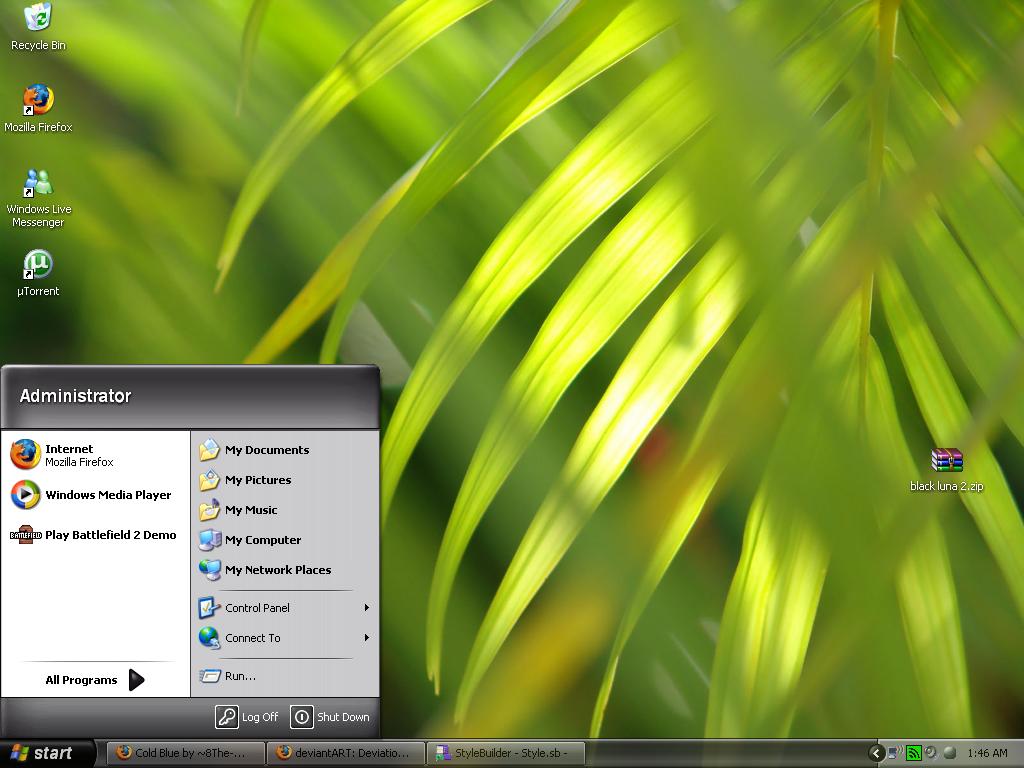Select the Mozilla Firefox desktop shortcut
The height and width of the screenshot is (768, 1024).
[38, 108]
